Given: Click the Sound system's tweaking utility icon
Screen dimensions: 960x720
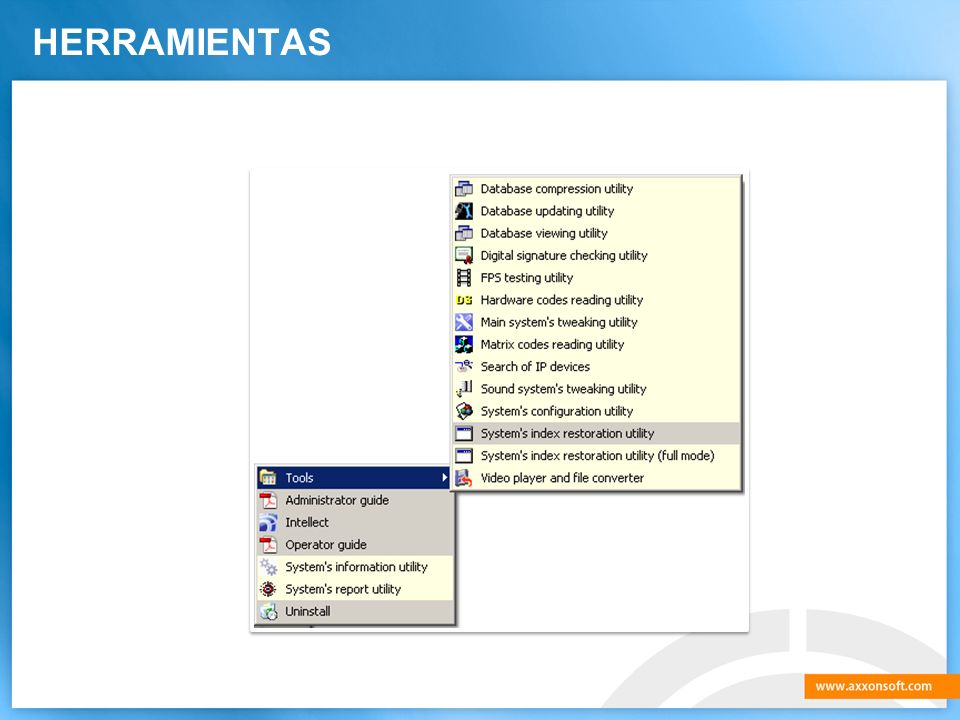Looking at the screenshot, I should (x=464, y=389).
